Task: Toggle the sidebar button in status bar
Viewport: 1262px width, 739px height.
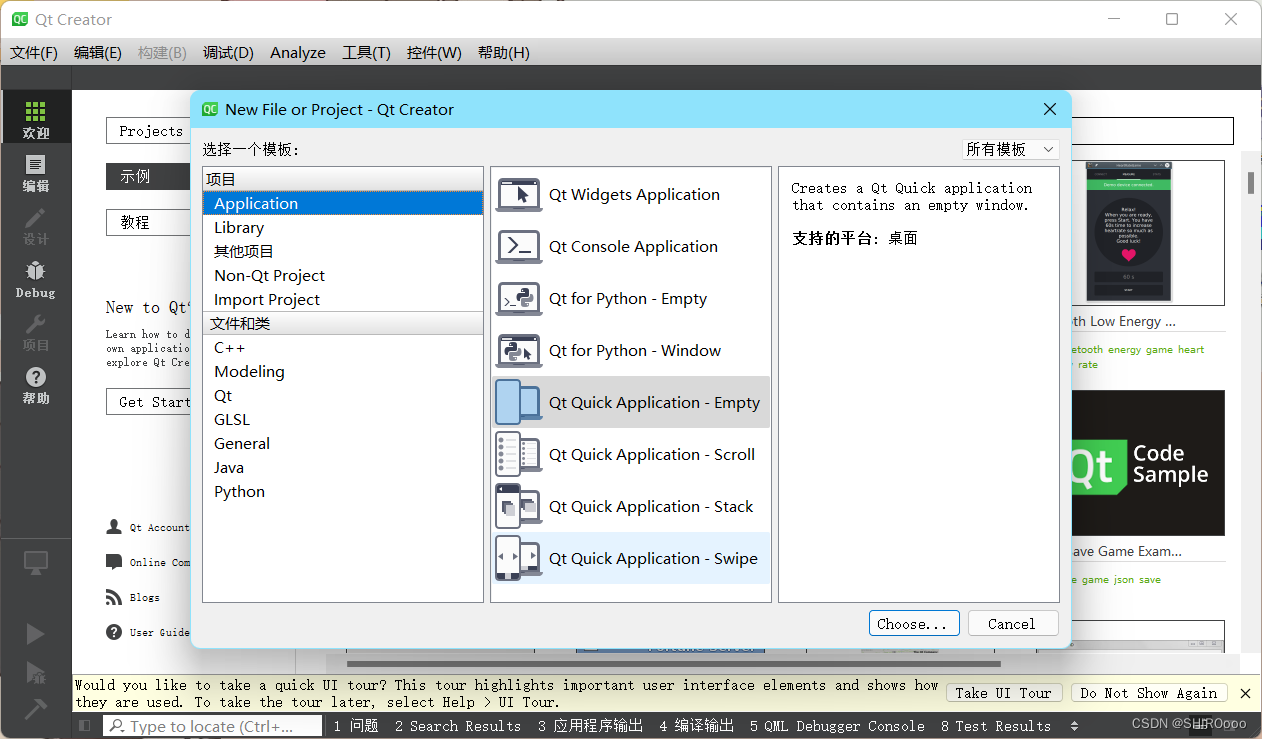Action: [85, 726]
